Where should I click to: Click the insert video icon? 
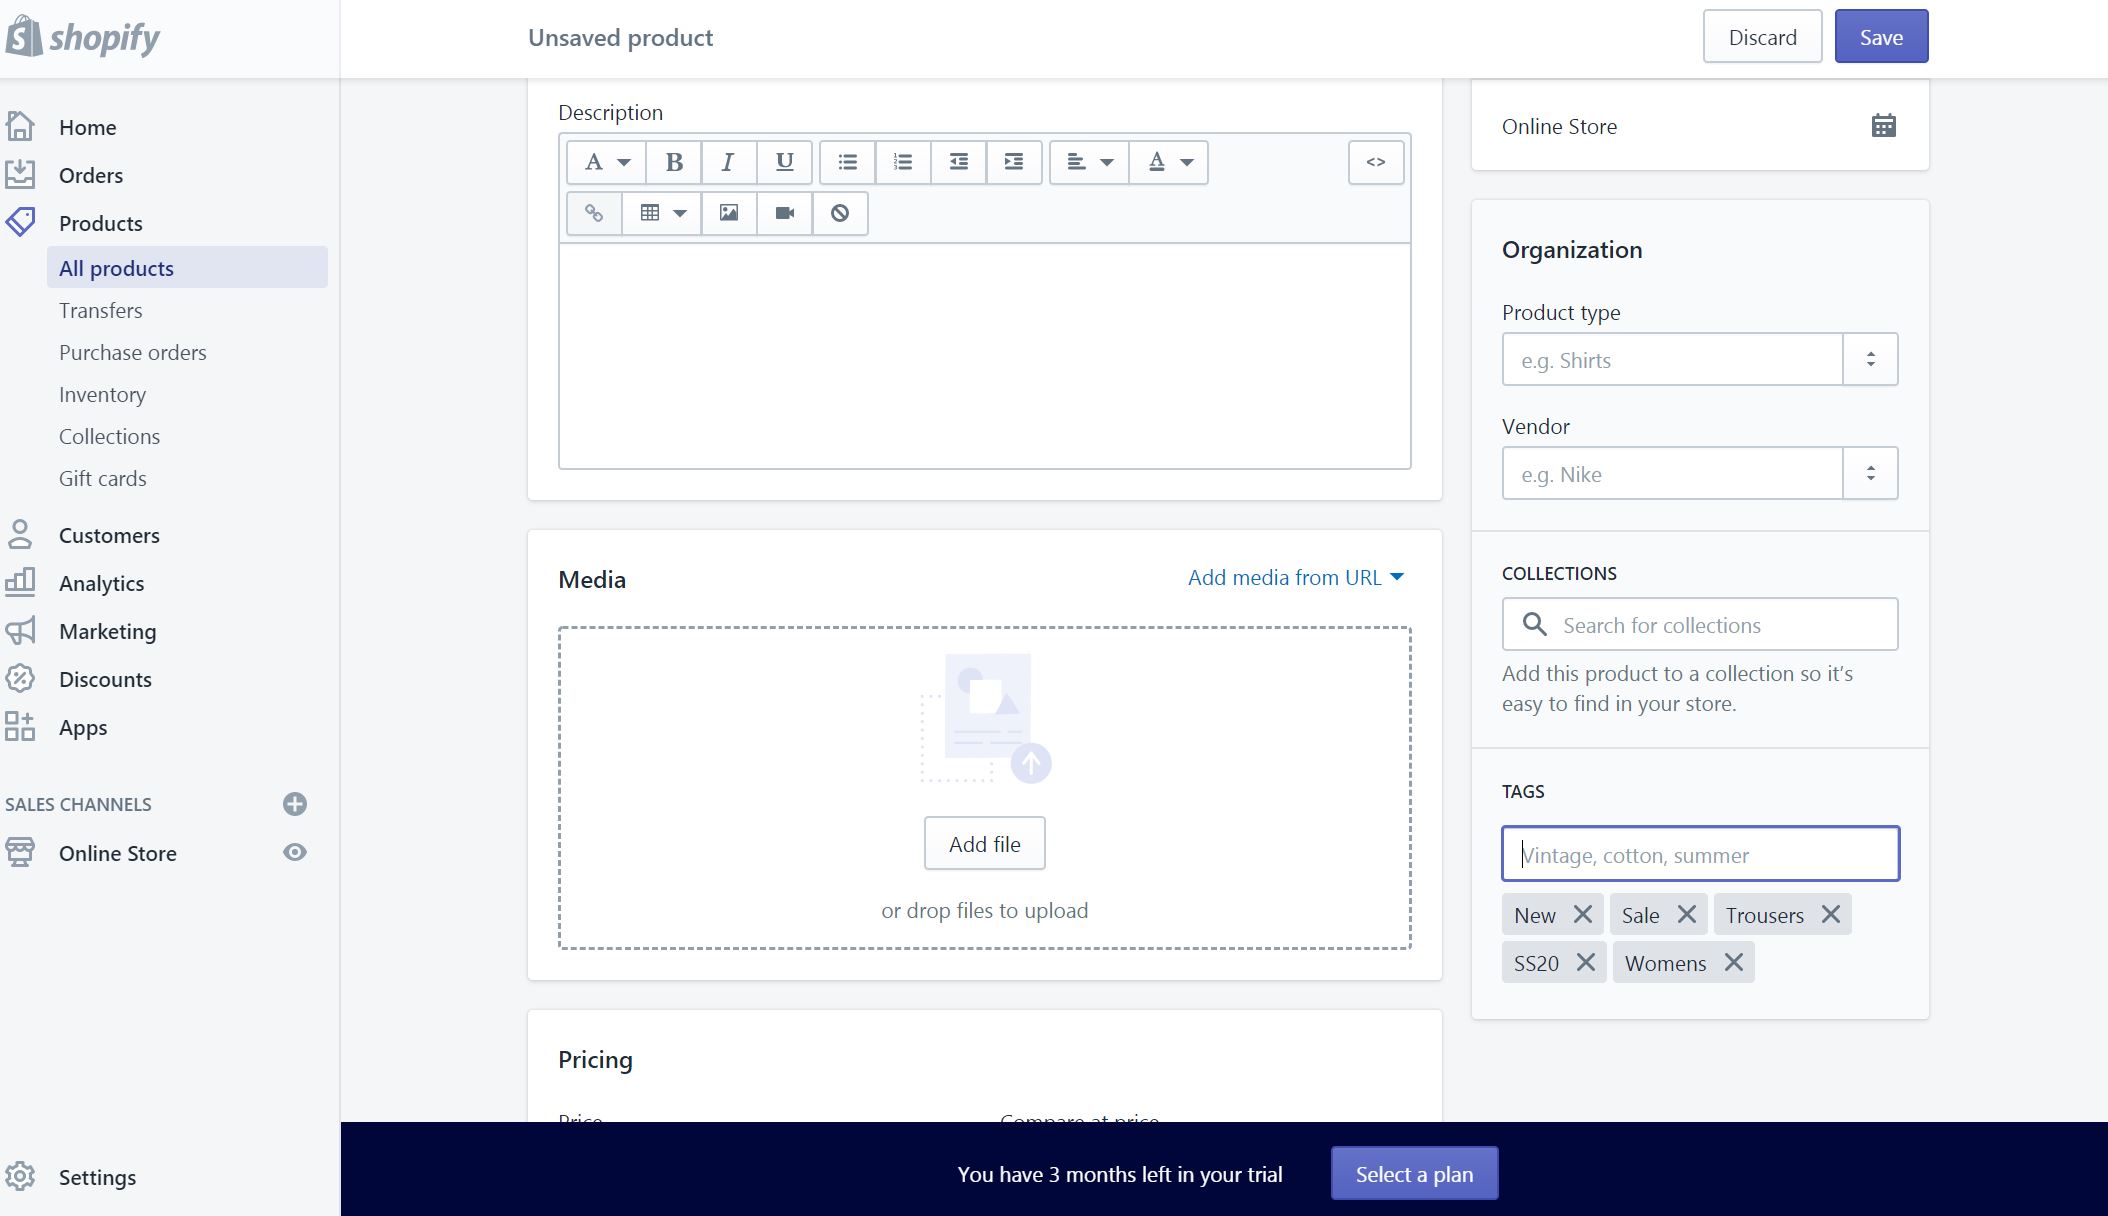coord(784,213)
